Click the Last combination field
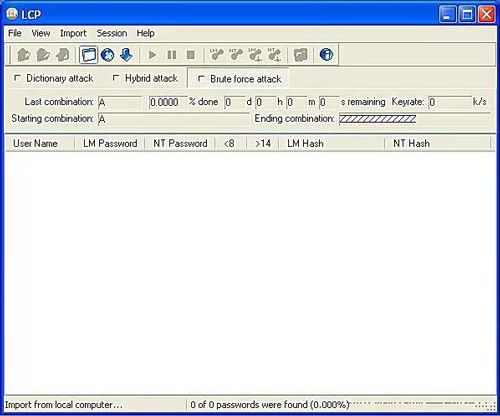 (x=120, y=102)
